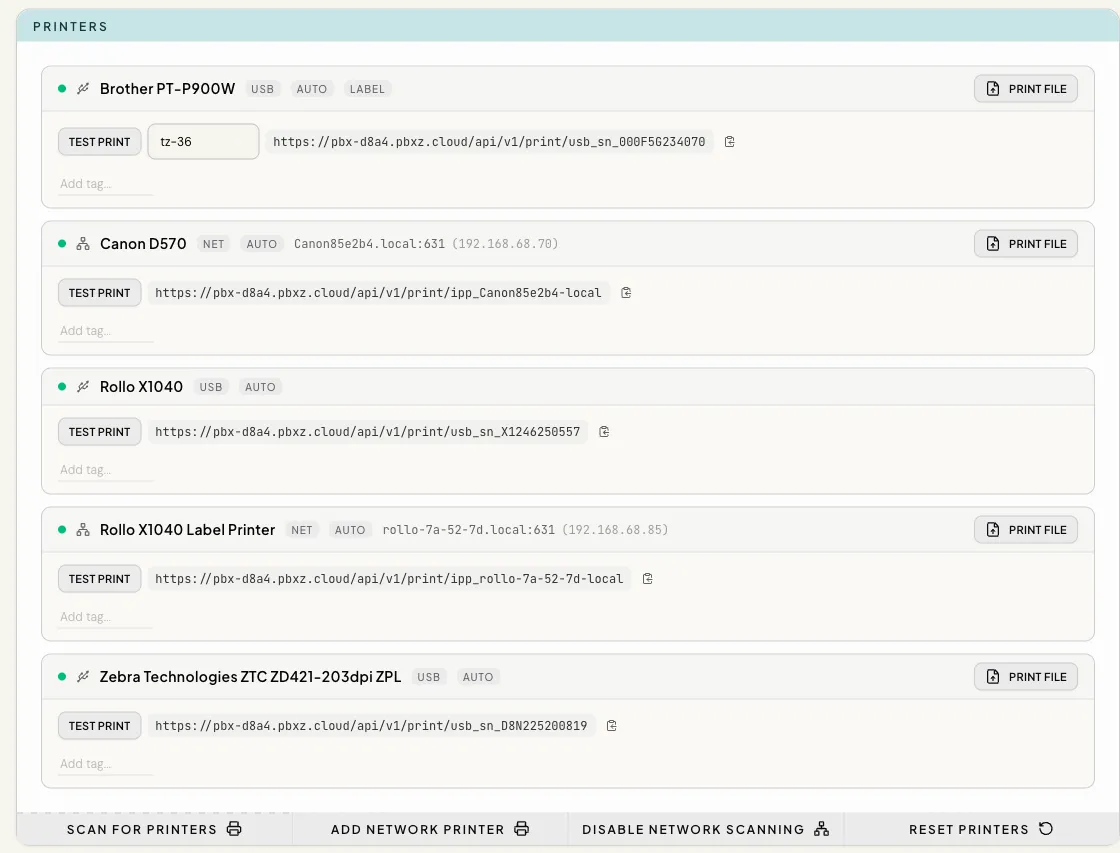Viewport: 1120px width, 853px height.
Task: Click the USB icon beside Zebra Technologies ZTC
Action: [83, 677]
